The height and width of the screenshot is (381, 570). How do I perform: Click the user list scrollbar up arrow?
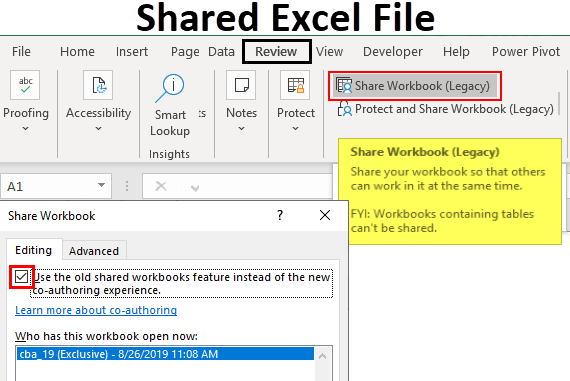pyautogui.click(x=322, y=356)
